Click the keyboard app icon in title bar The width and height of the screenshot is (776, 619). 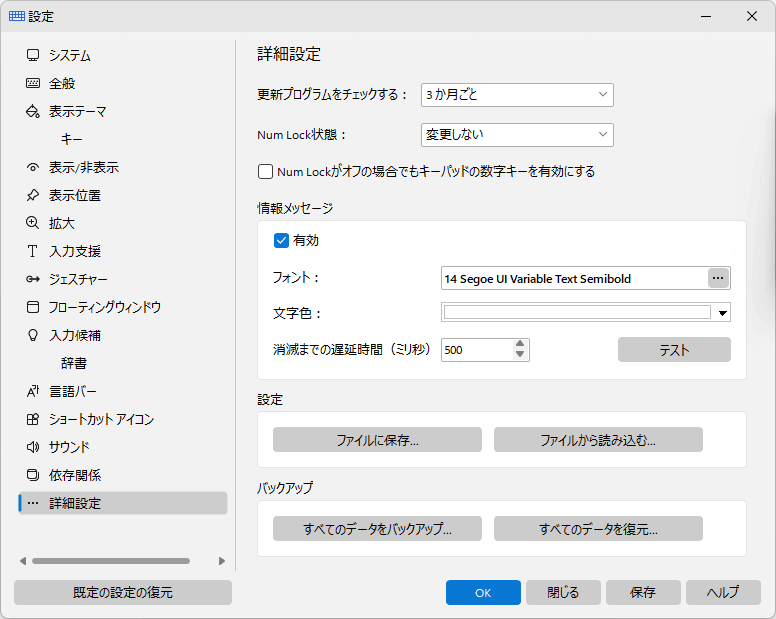click(x=16, y=16)
